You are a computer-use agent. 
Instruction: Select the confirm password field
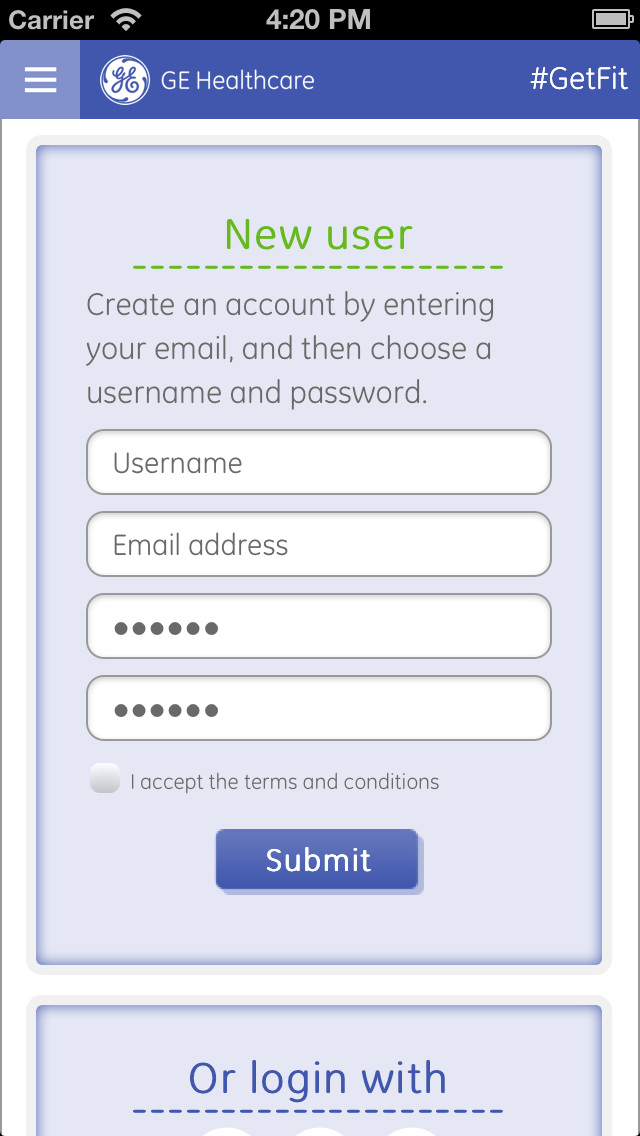pos(319,708)
